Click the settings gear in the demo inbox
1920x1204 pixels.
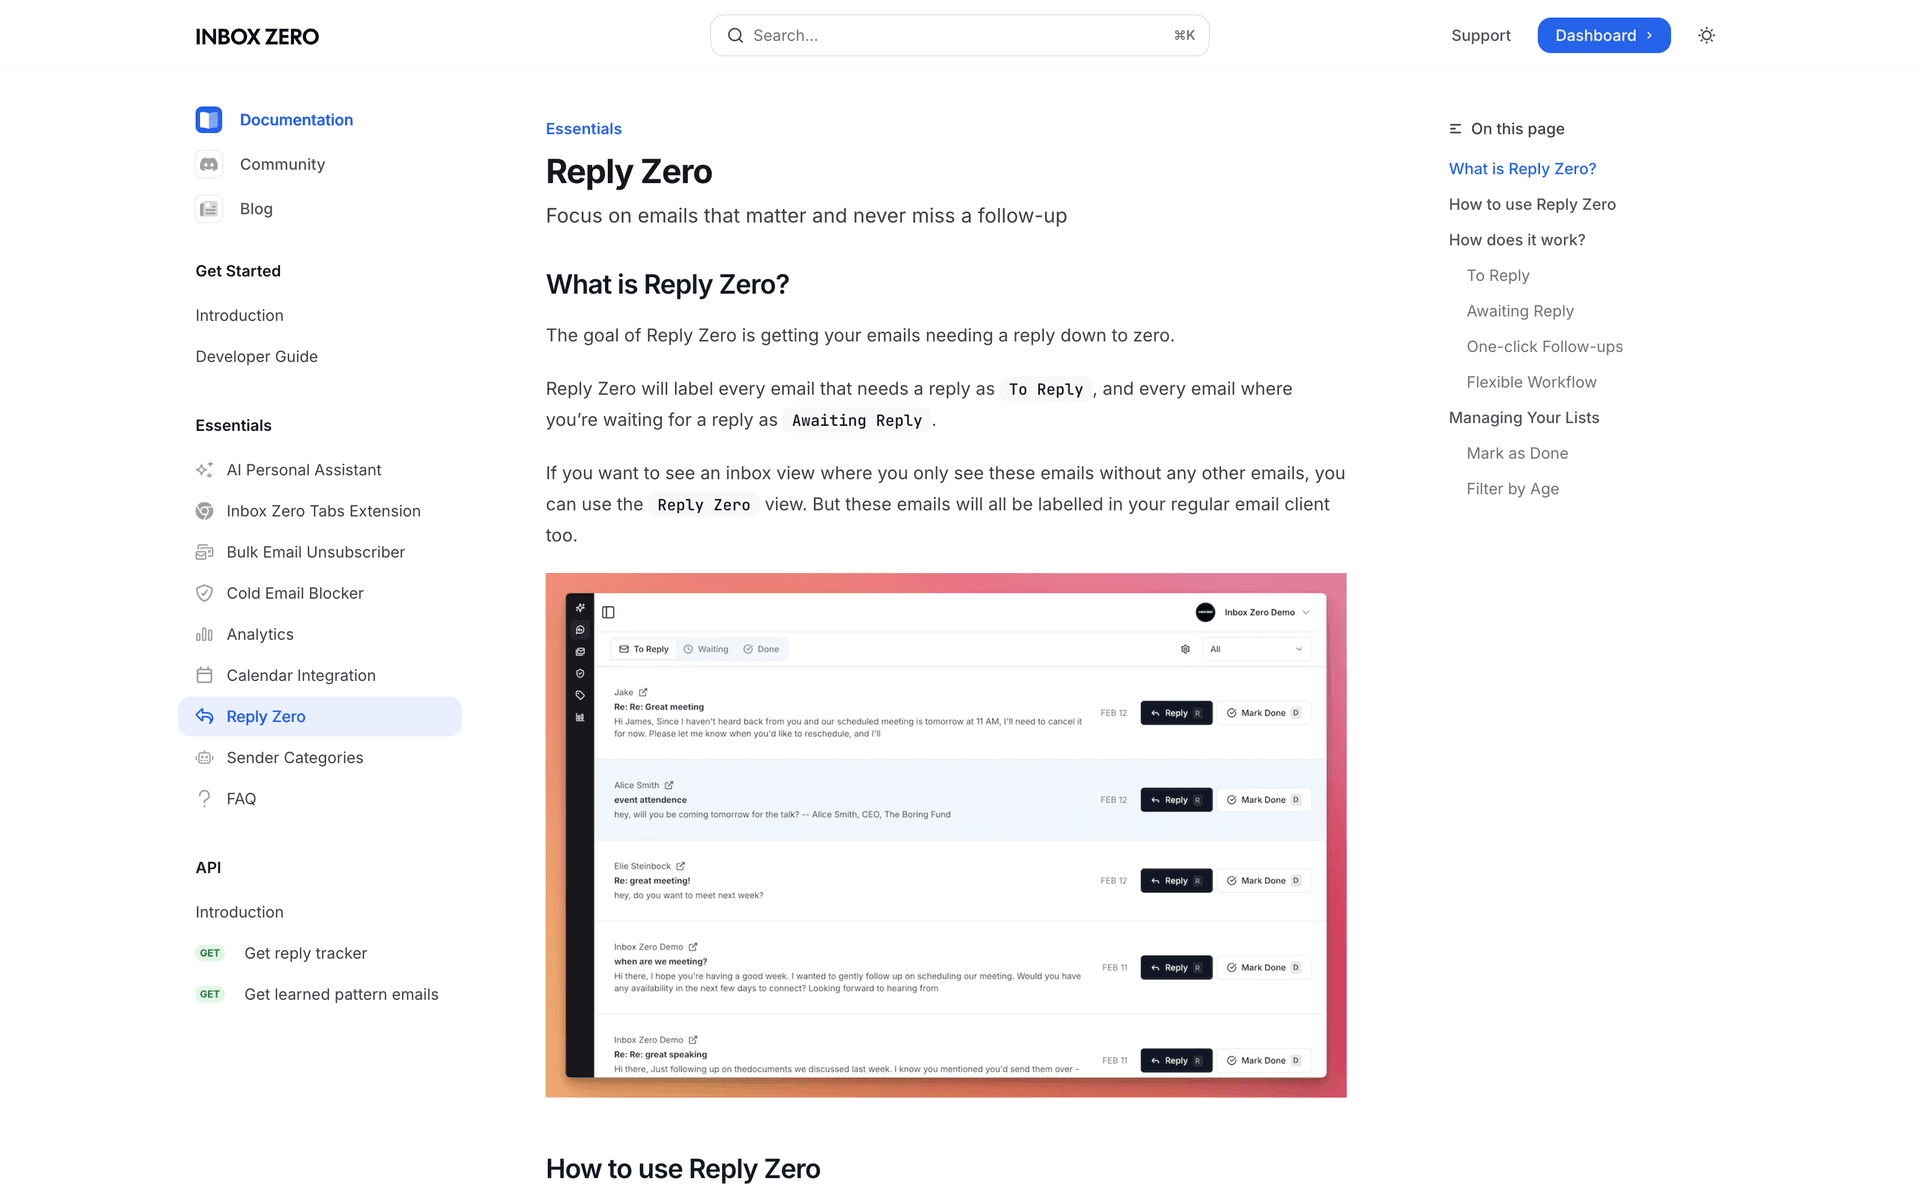click(x=1185, y=649)
